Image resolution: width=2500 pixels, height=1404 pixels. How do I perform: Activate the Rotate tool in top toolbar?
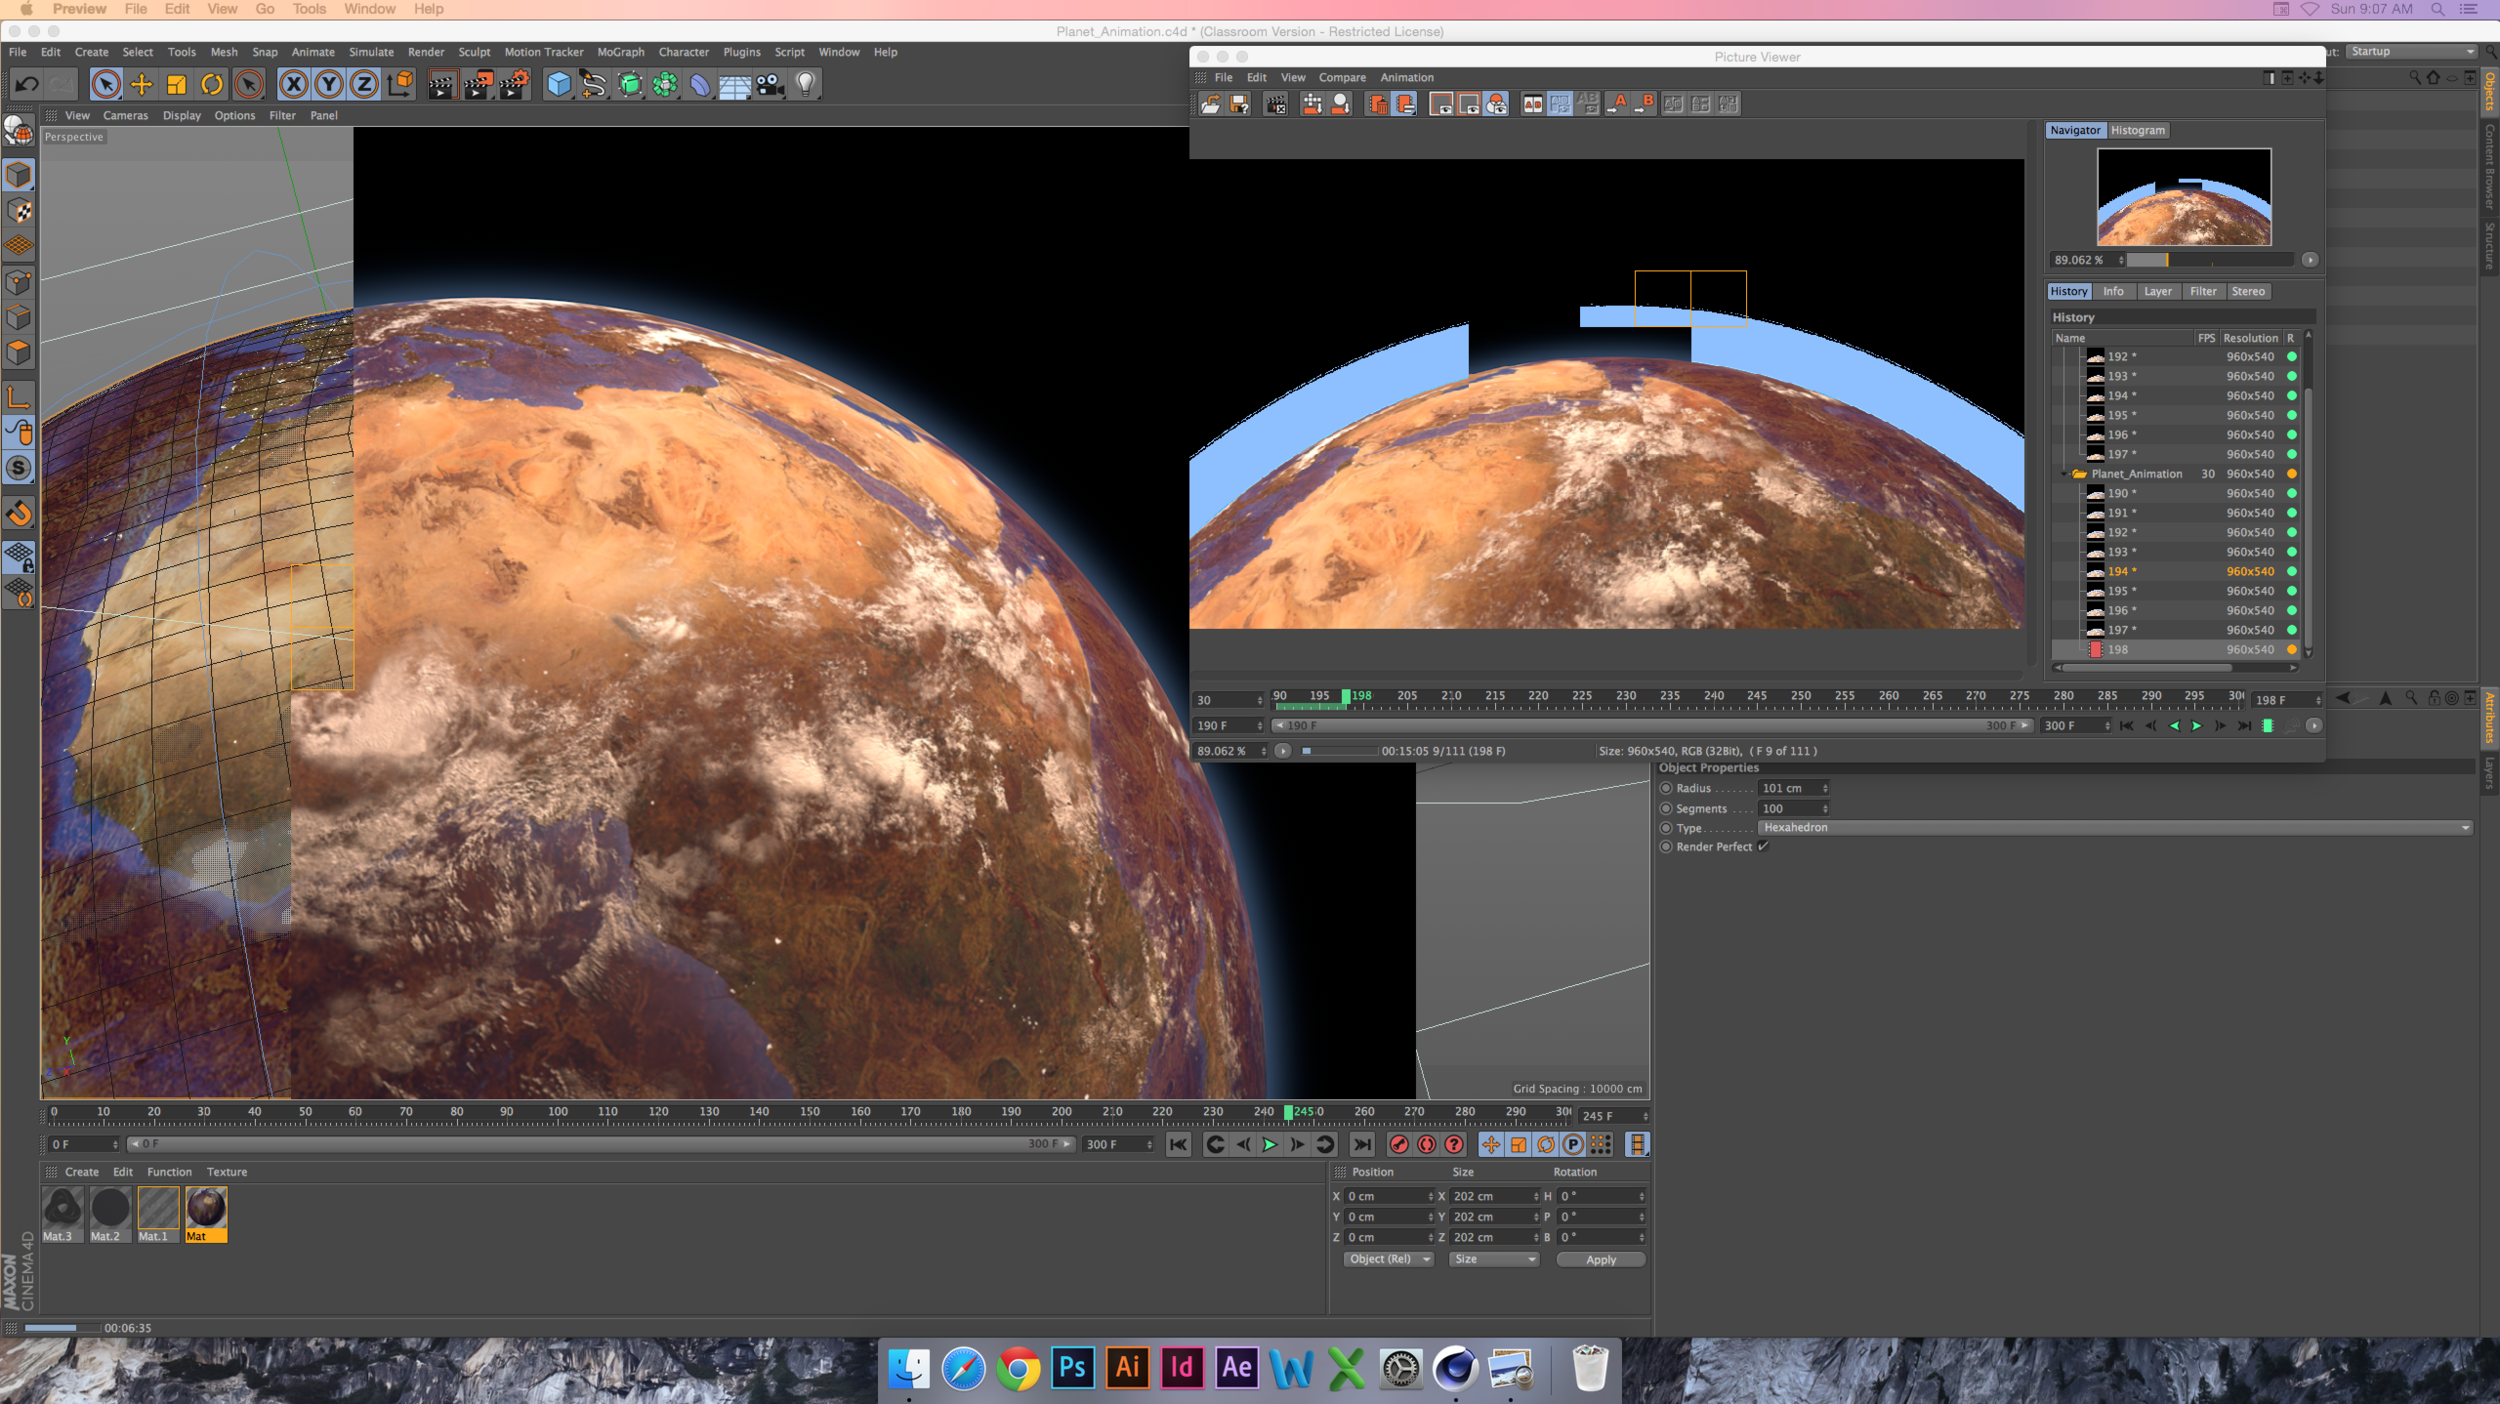[212, 84]
